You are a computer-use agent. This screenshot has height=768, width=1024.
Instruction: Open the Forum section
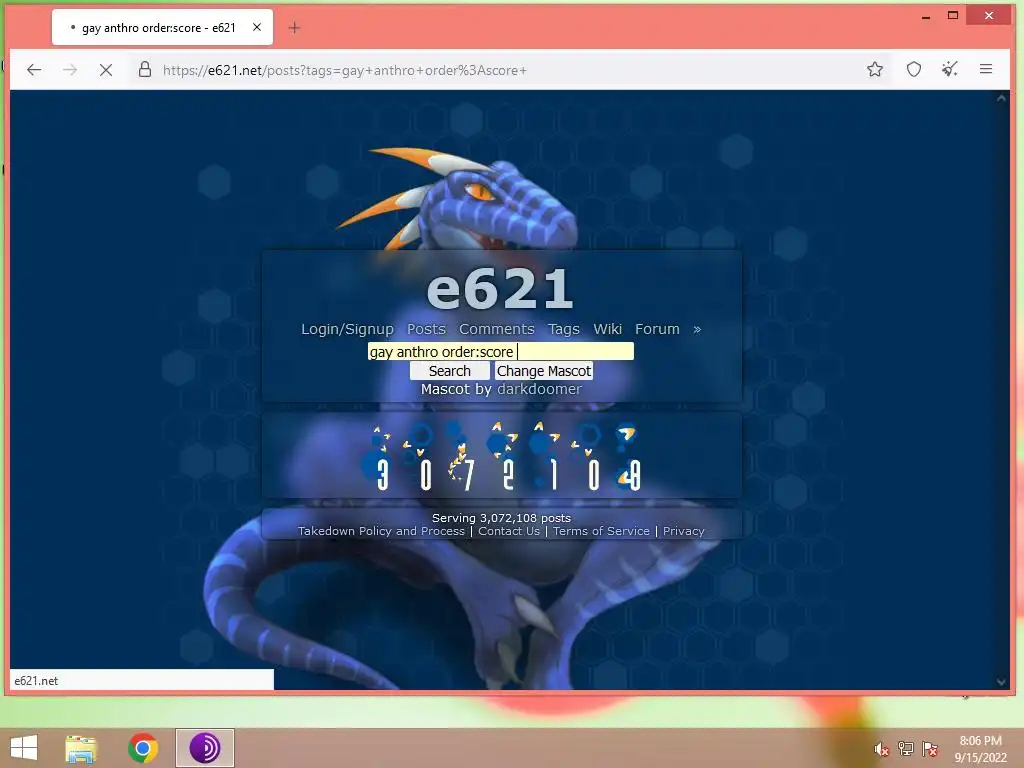[657, 329]
